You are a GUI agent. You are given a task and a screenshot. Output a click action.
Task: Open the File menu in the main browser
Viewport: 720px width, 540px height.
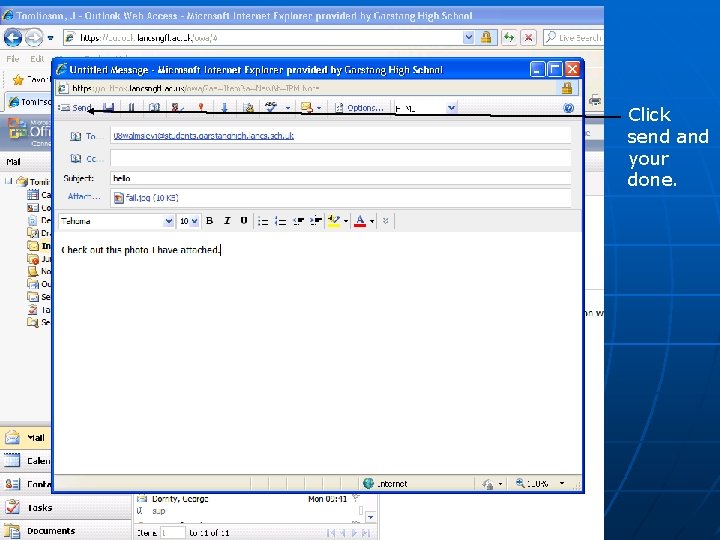click(12, 59)
